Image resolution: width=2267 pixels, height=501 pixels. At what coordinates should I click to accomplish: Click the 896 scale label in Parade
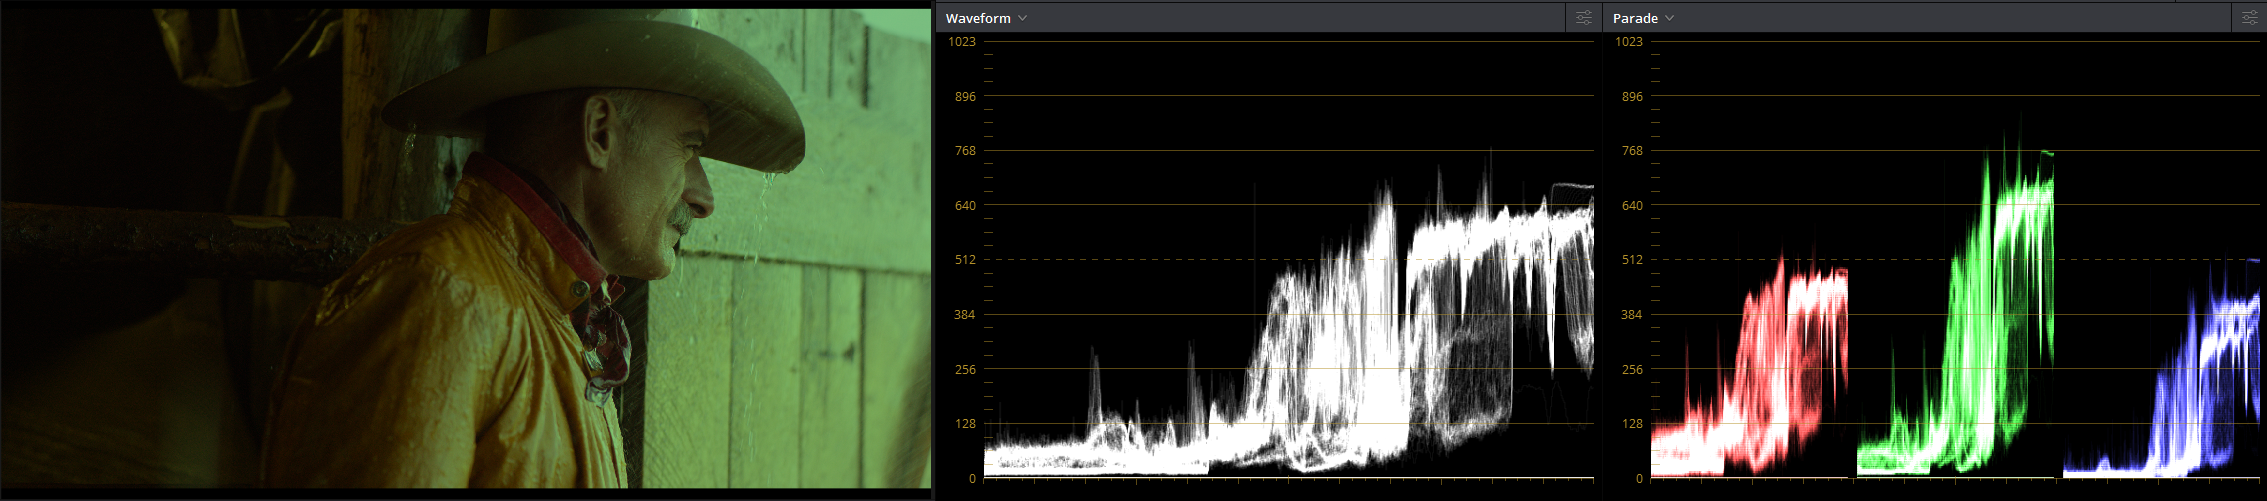coord(1632,97)
